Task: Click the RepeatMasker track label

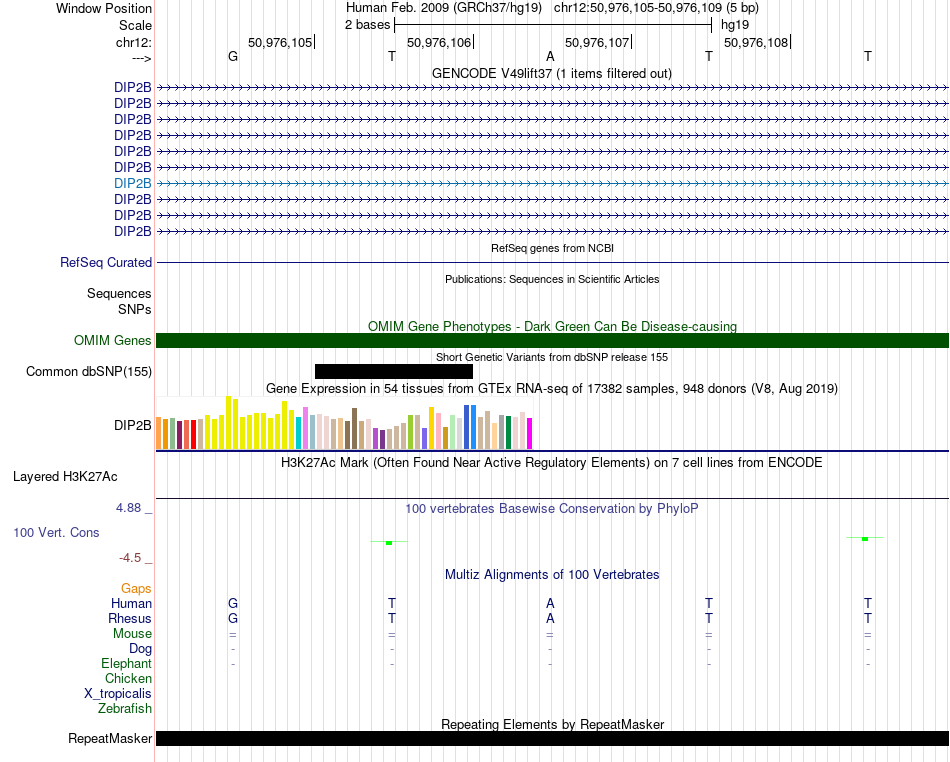Action: click(x=110, y=738)
